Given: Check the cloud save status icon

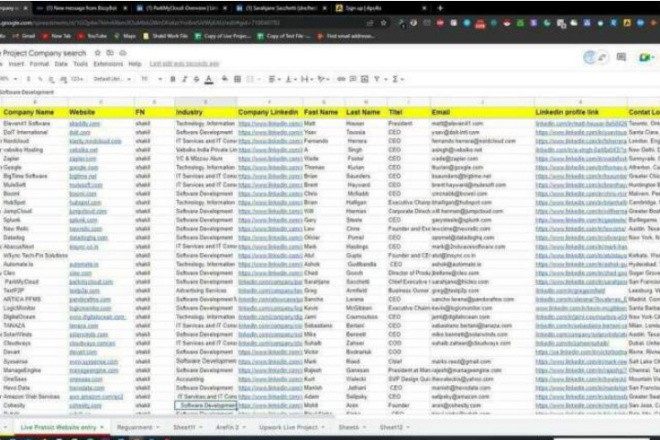Looking at the screenshot, I should 123,53.
